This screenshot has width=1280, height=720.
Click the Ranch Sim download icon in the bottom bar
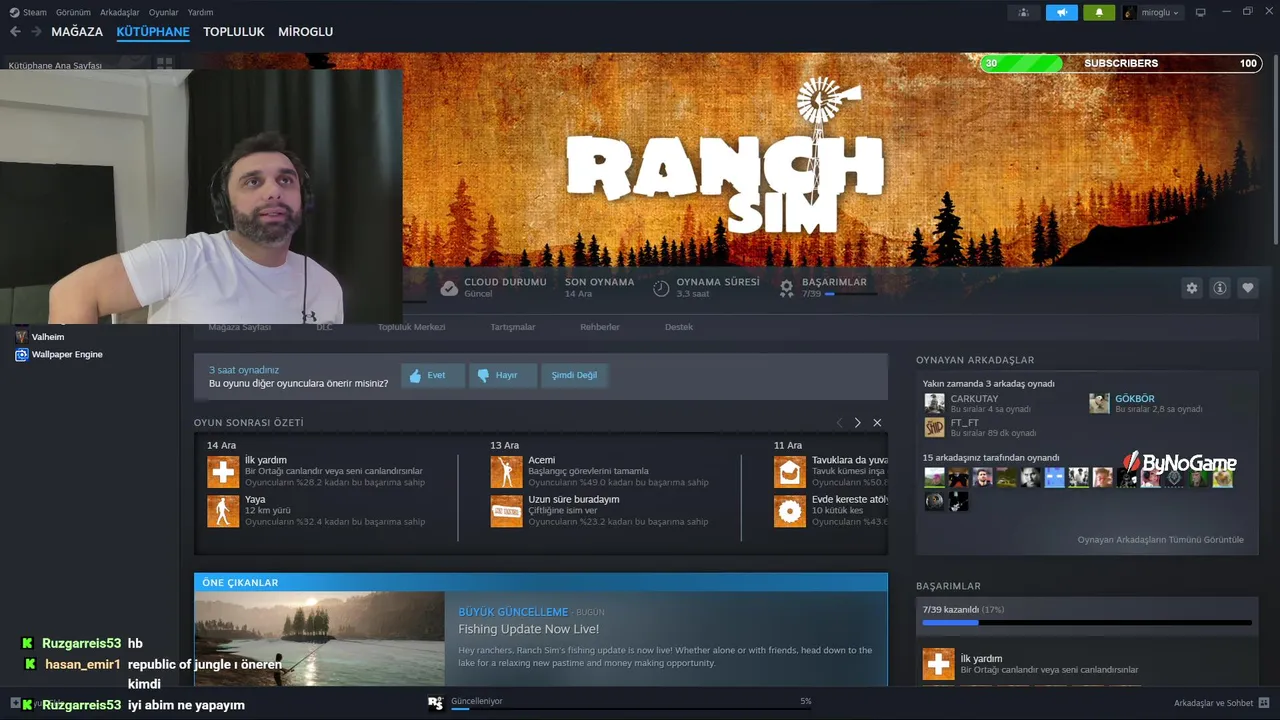[435, 703]
